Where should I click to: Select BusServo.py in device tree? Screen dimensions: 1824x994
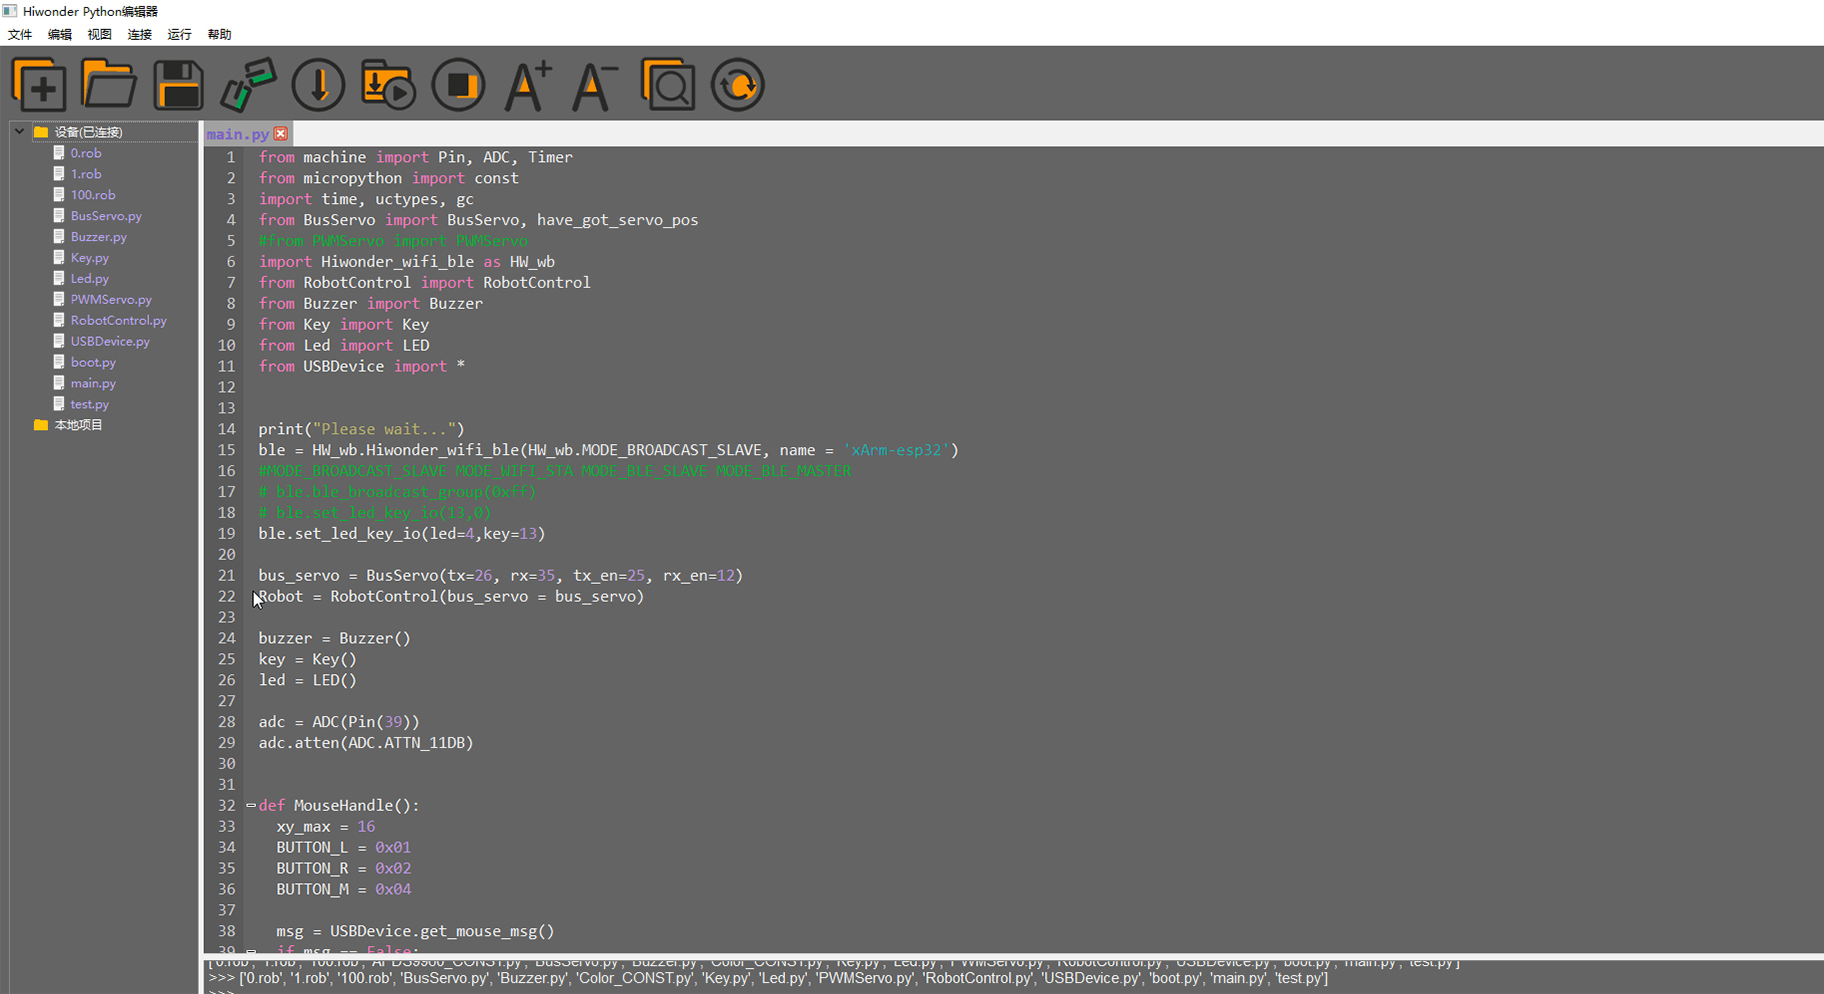tap(106, 216)
